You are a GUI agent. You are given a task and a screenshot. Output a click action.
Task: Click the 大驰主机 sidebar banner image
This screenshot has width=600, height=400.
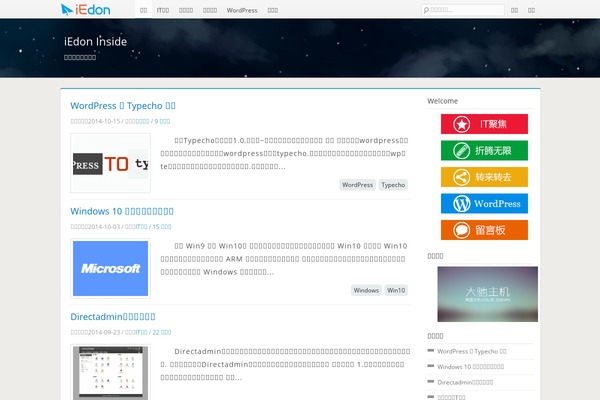click(x=488, y=294)
